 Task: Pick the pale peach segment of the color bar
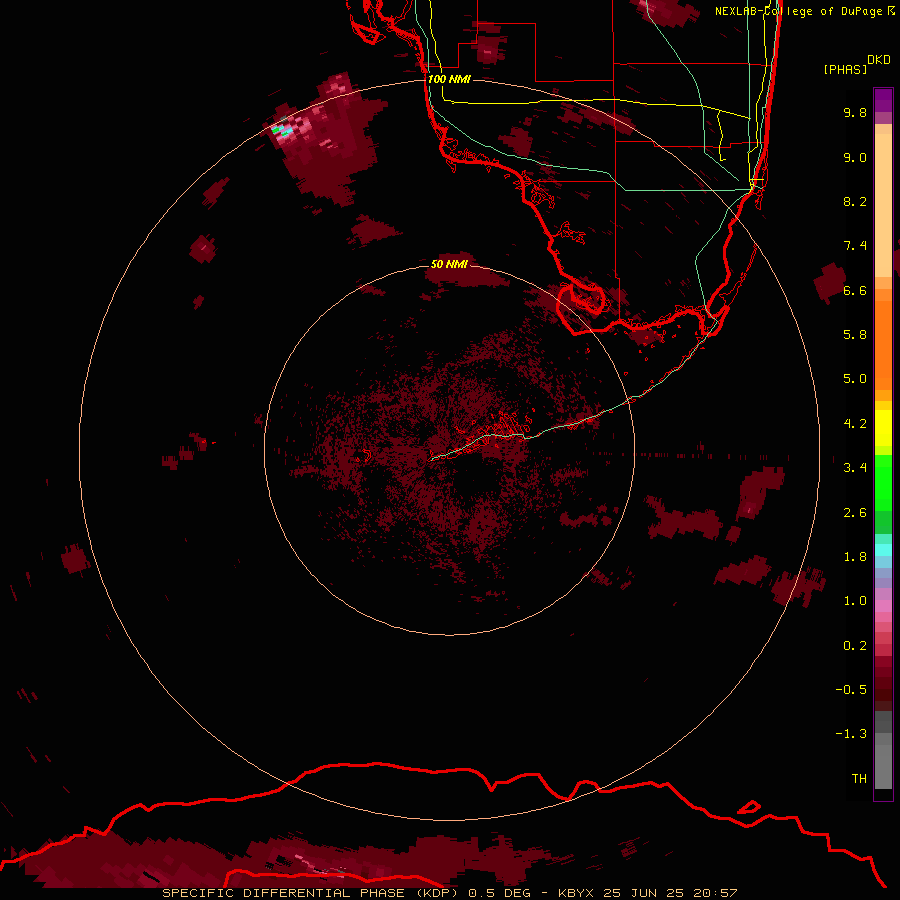click(x=883, y=205)
